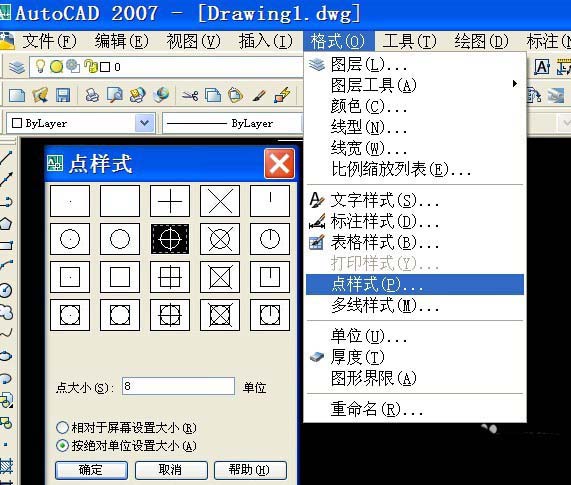Toggle the layer lock padlock icon
The width and height of the screenshot is (571, 485).
90,66
